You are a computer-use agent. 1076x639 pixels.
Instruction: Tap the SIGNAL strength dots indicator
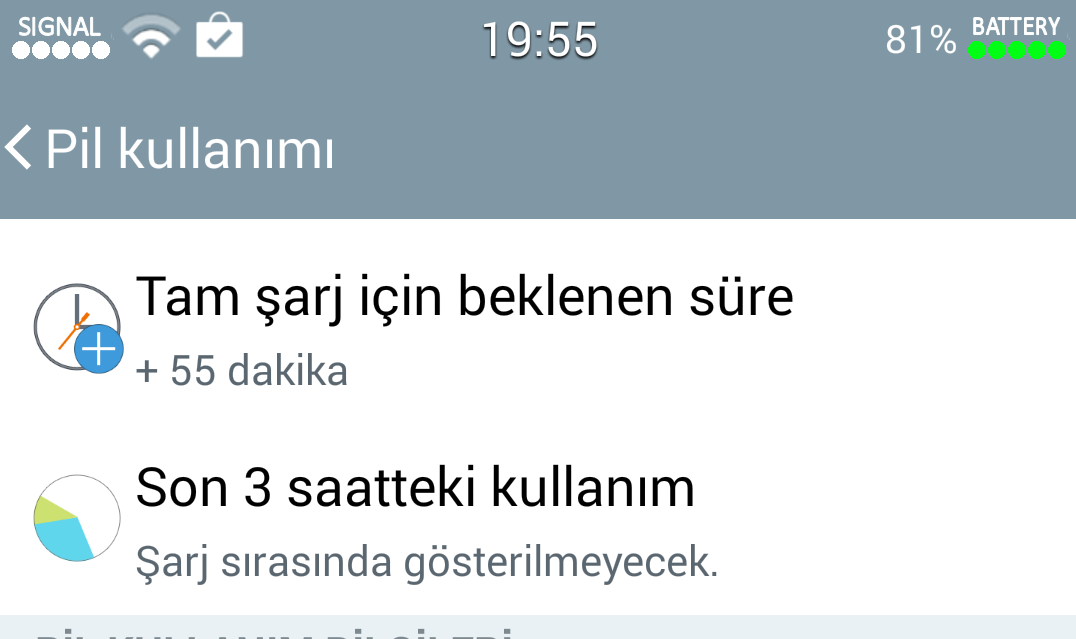pos(61,50)
